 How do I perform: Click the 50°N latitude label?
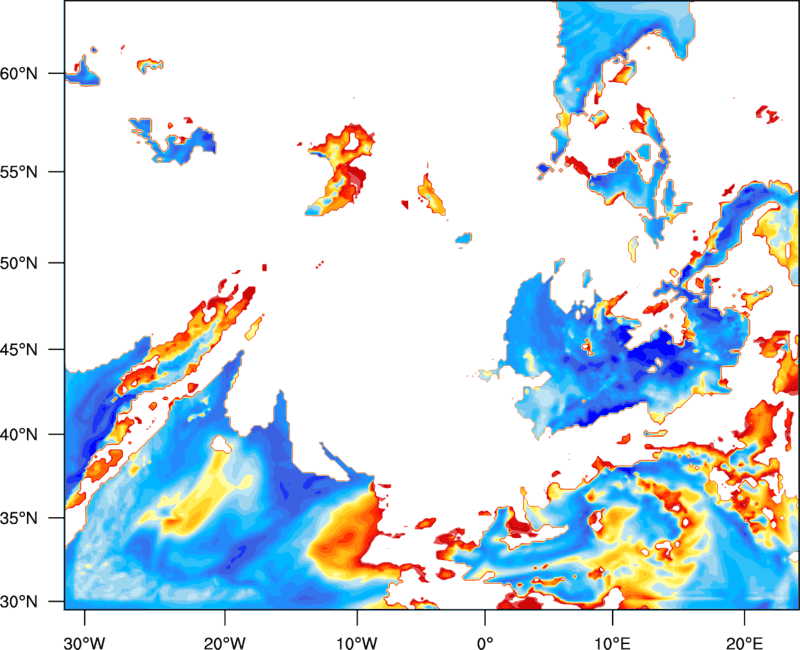[x=19, y=263]
